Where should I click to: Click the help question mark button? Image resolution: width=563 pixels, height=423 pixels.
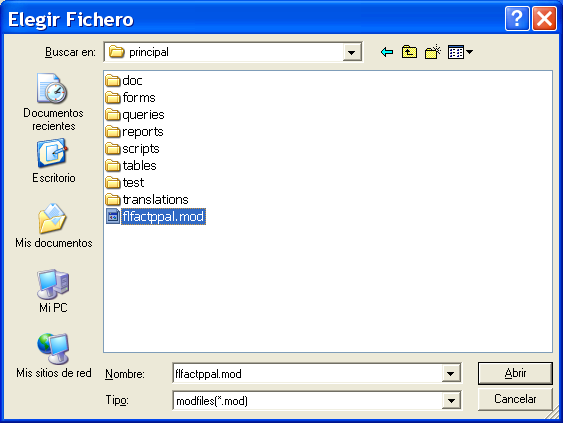(517, 18)
